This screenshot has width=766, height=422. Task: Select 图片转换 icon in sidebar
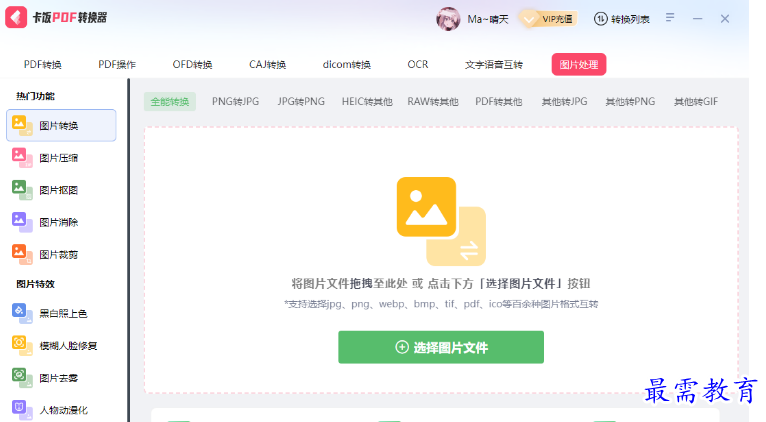(x=22, y=126)
